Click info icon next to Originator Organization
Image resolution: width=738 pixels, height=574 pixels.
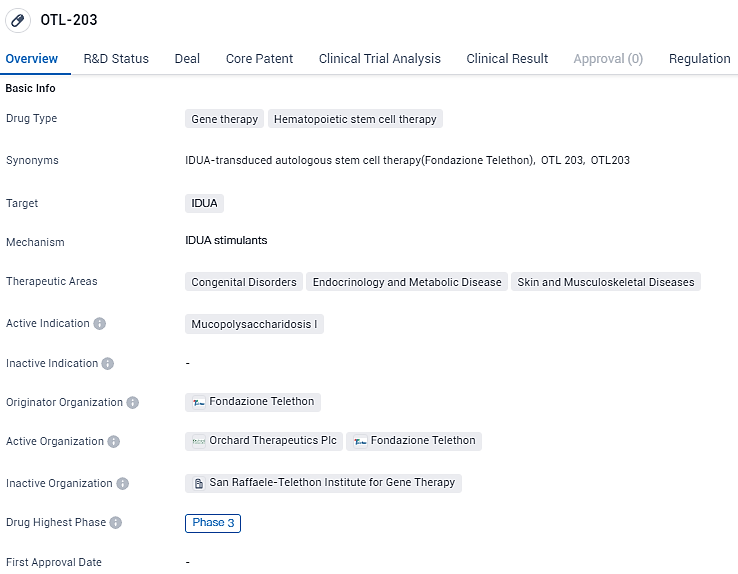tap(133, 403)
